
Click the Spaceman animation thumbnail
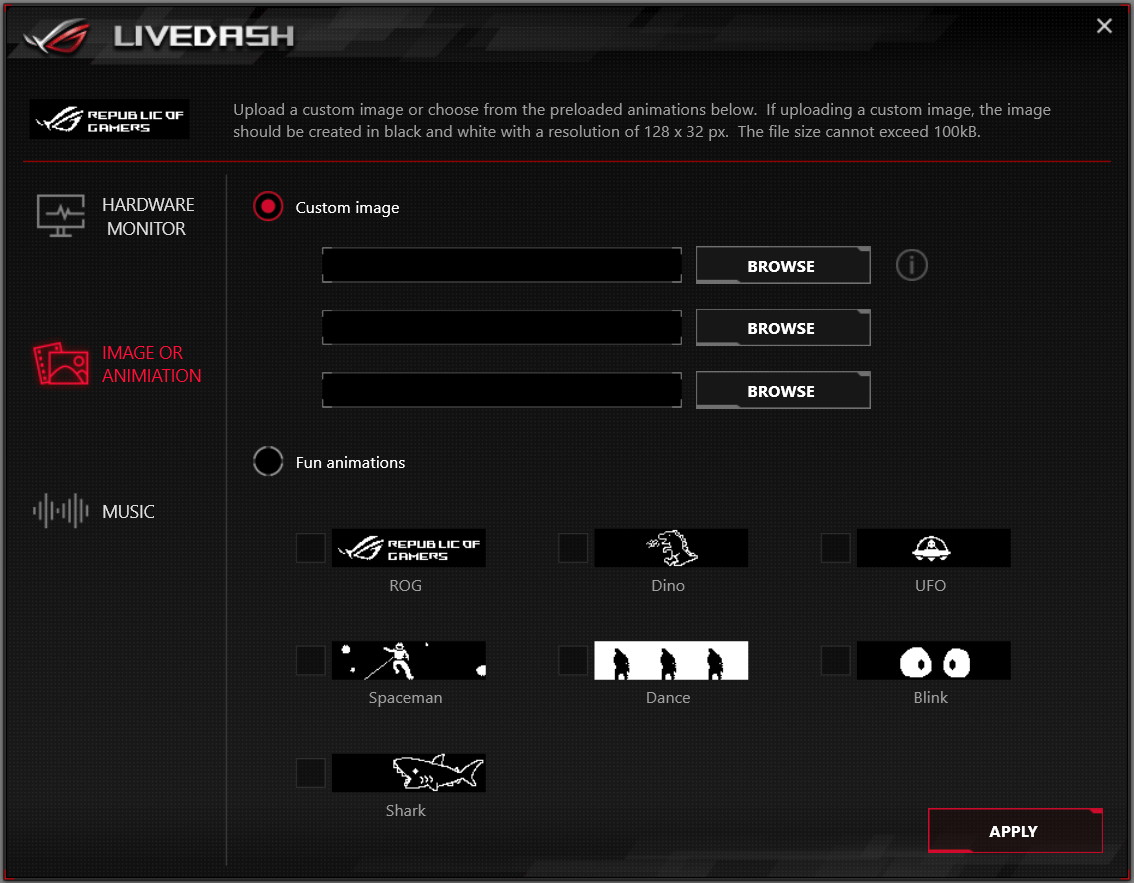(409, 660)
